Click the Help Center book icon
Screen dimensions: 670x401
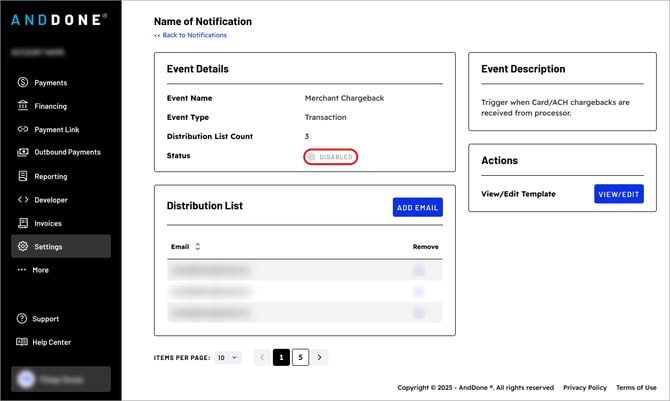coord(22,342)
